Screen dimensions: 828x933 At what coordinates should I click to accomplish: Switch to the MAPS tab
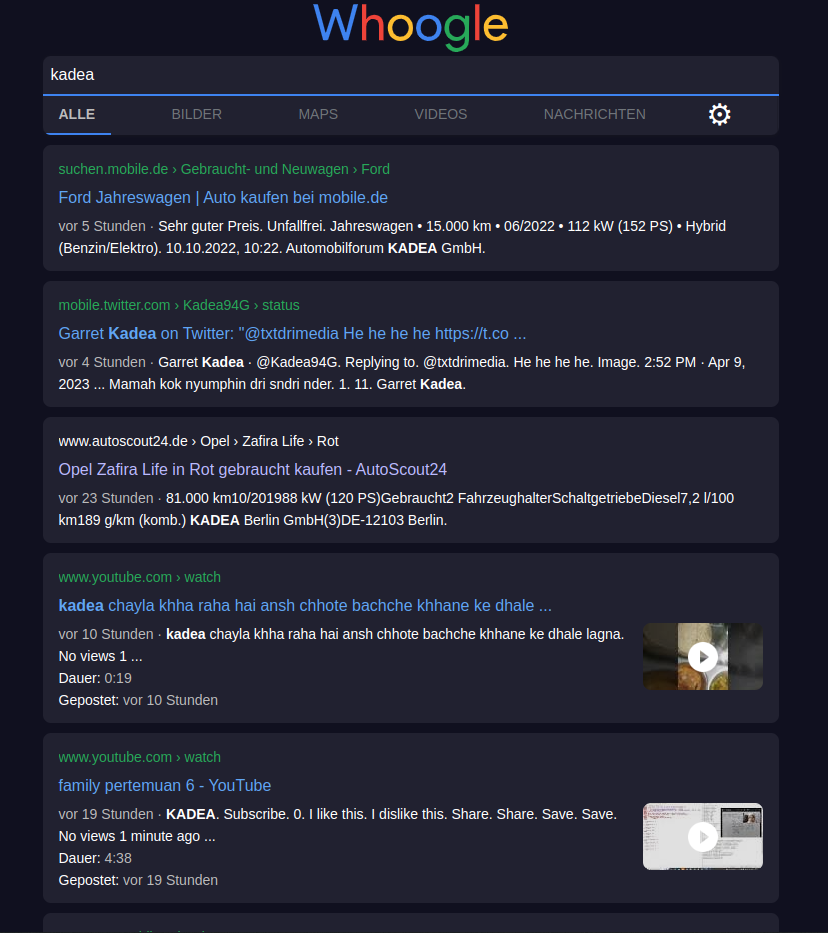click(x=318, y=114)
